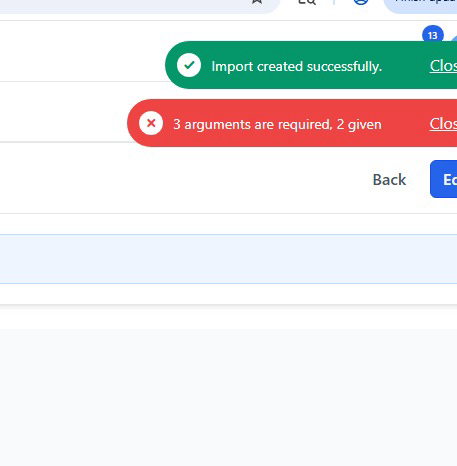Click the red error X icon
457x466 pixels.
151,123
